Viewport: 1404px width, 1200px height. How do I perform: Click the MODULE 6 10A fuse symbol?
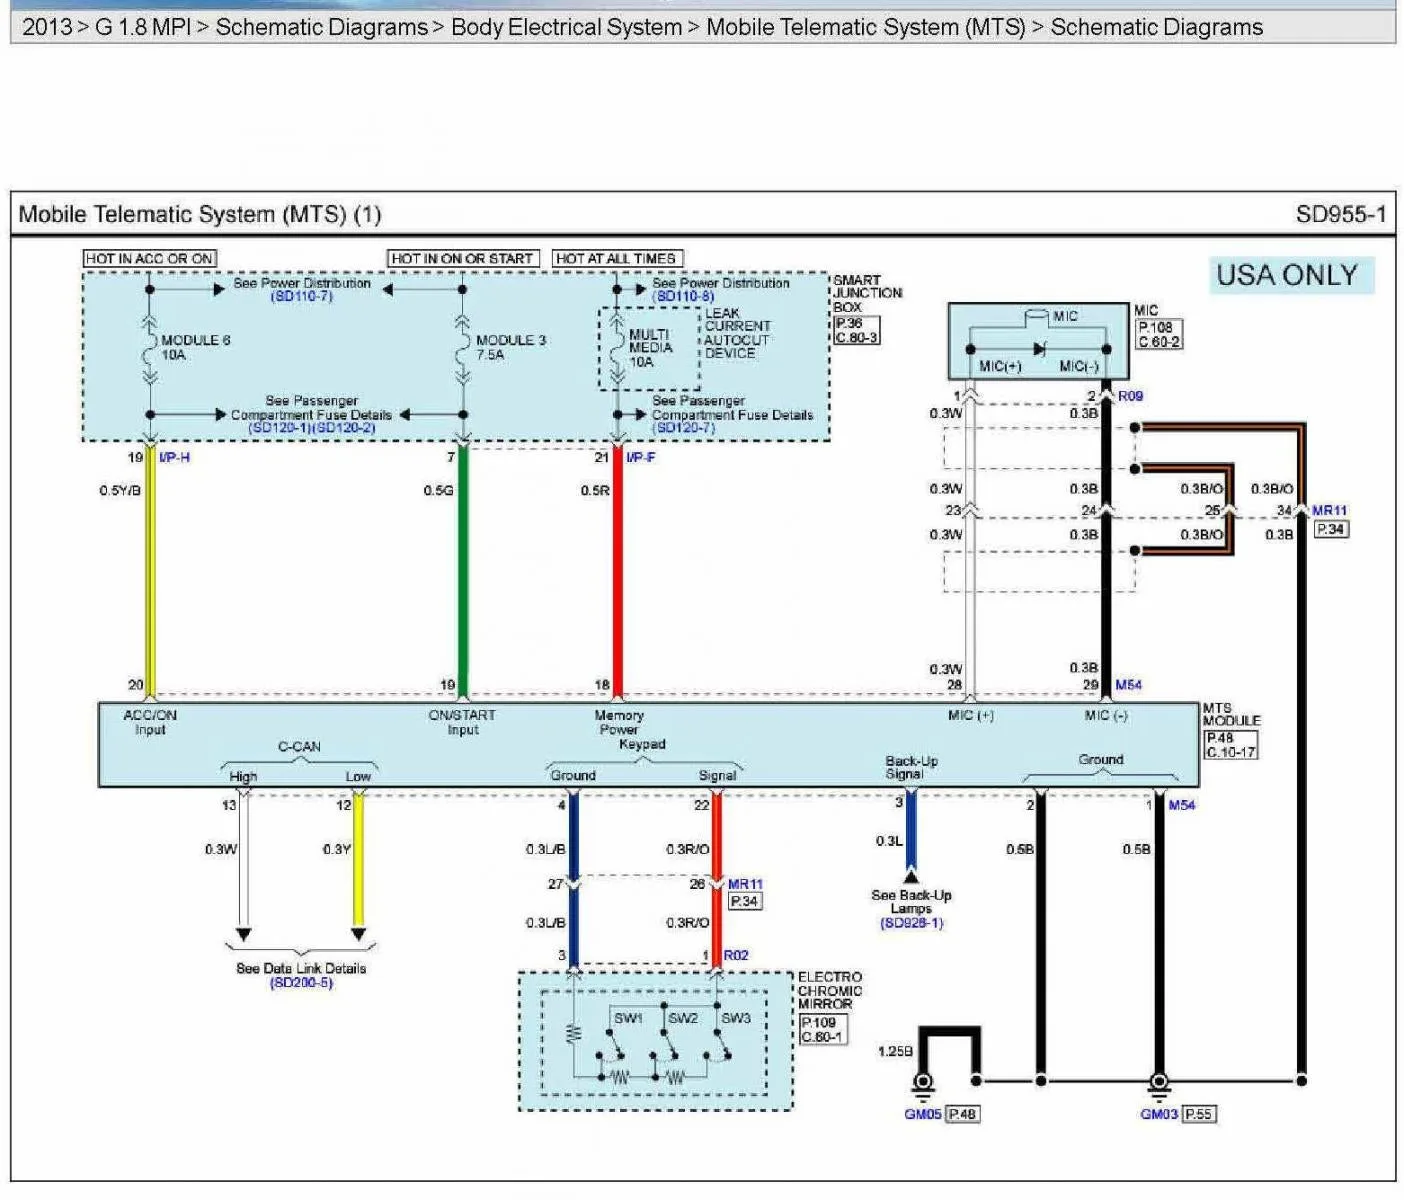click(150, 349)
